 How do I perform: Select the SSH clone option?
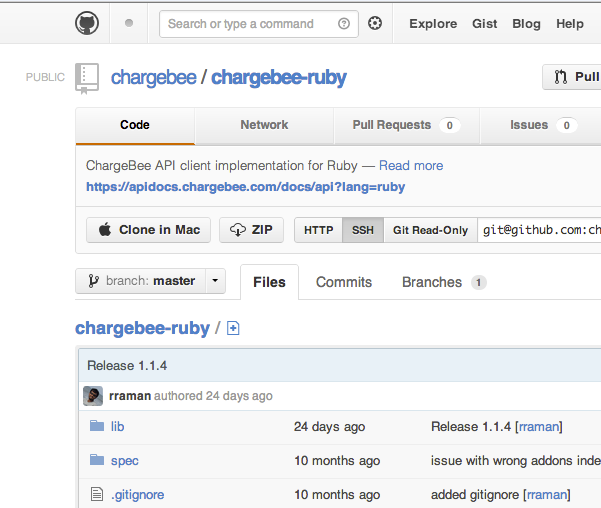tap(363, 230)
